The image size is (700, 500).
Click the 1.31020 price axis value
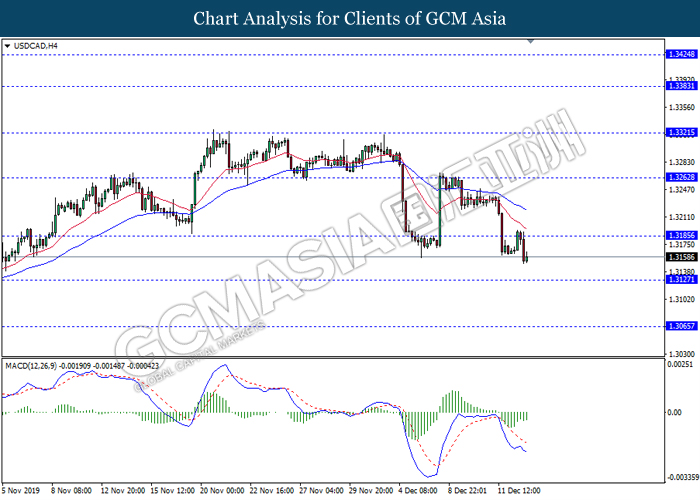click(682, 299)
